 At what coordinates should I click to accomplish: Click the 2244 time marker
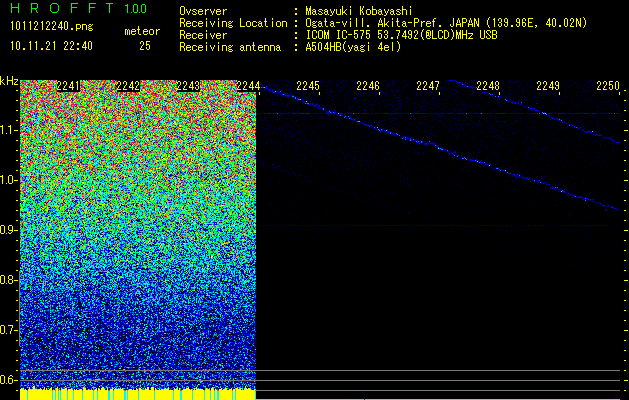coord(248,86)
